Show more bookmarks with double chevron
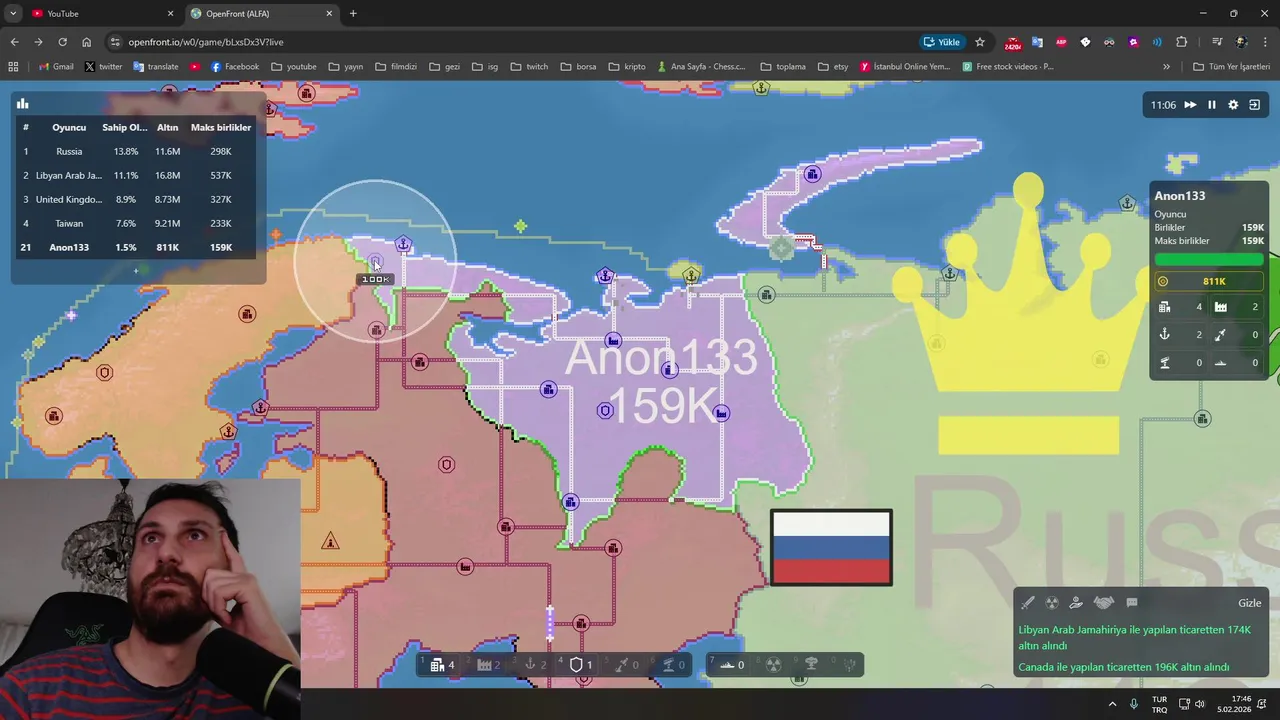Screen dimensions: 1280x720 point(1166,67)
